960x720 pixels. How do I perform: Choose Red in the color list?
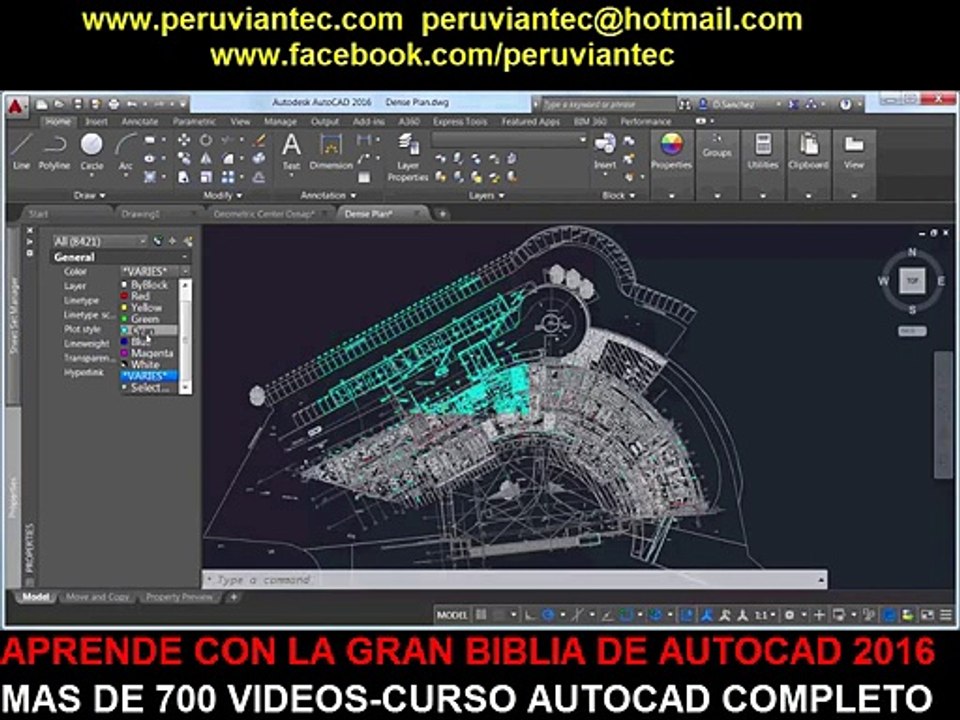tap(149, 296)
